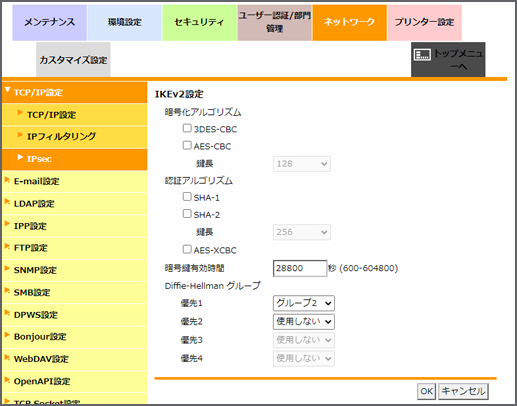Click the キャンセル button
This screenshot has height=406, width=517.
[463, 391]
